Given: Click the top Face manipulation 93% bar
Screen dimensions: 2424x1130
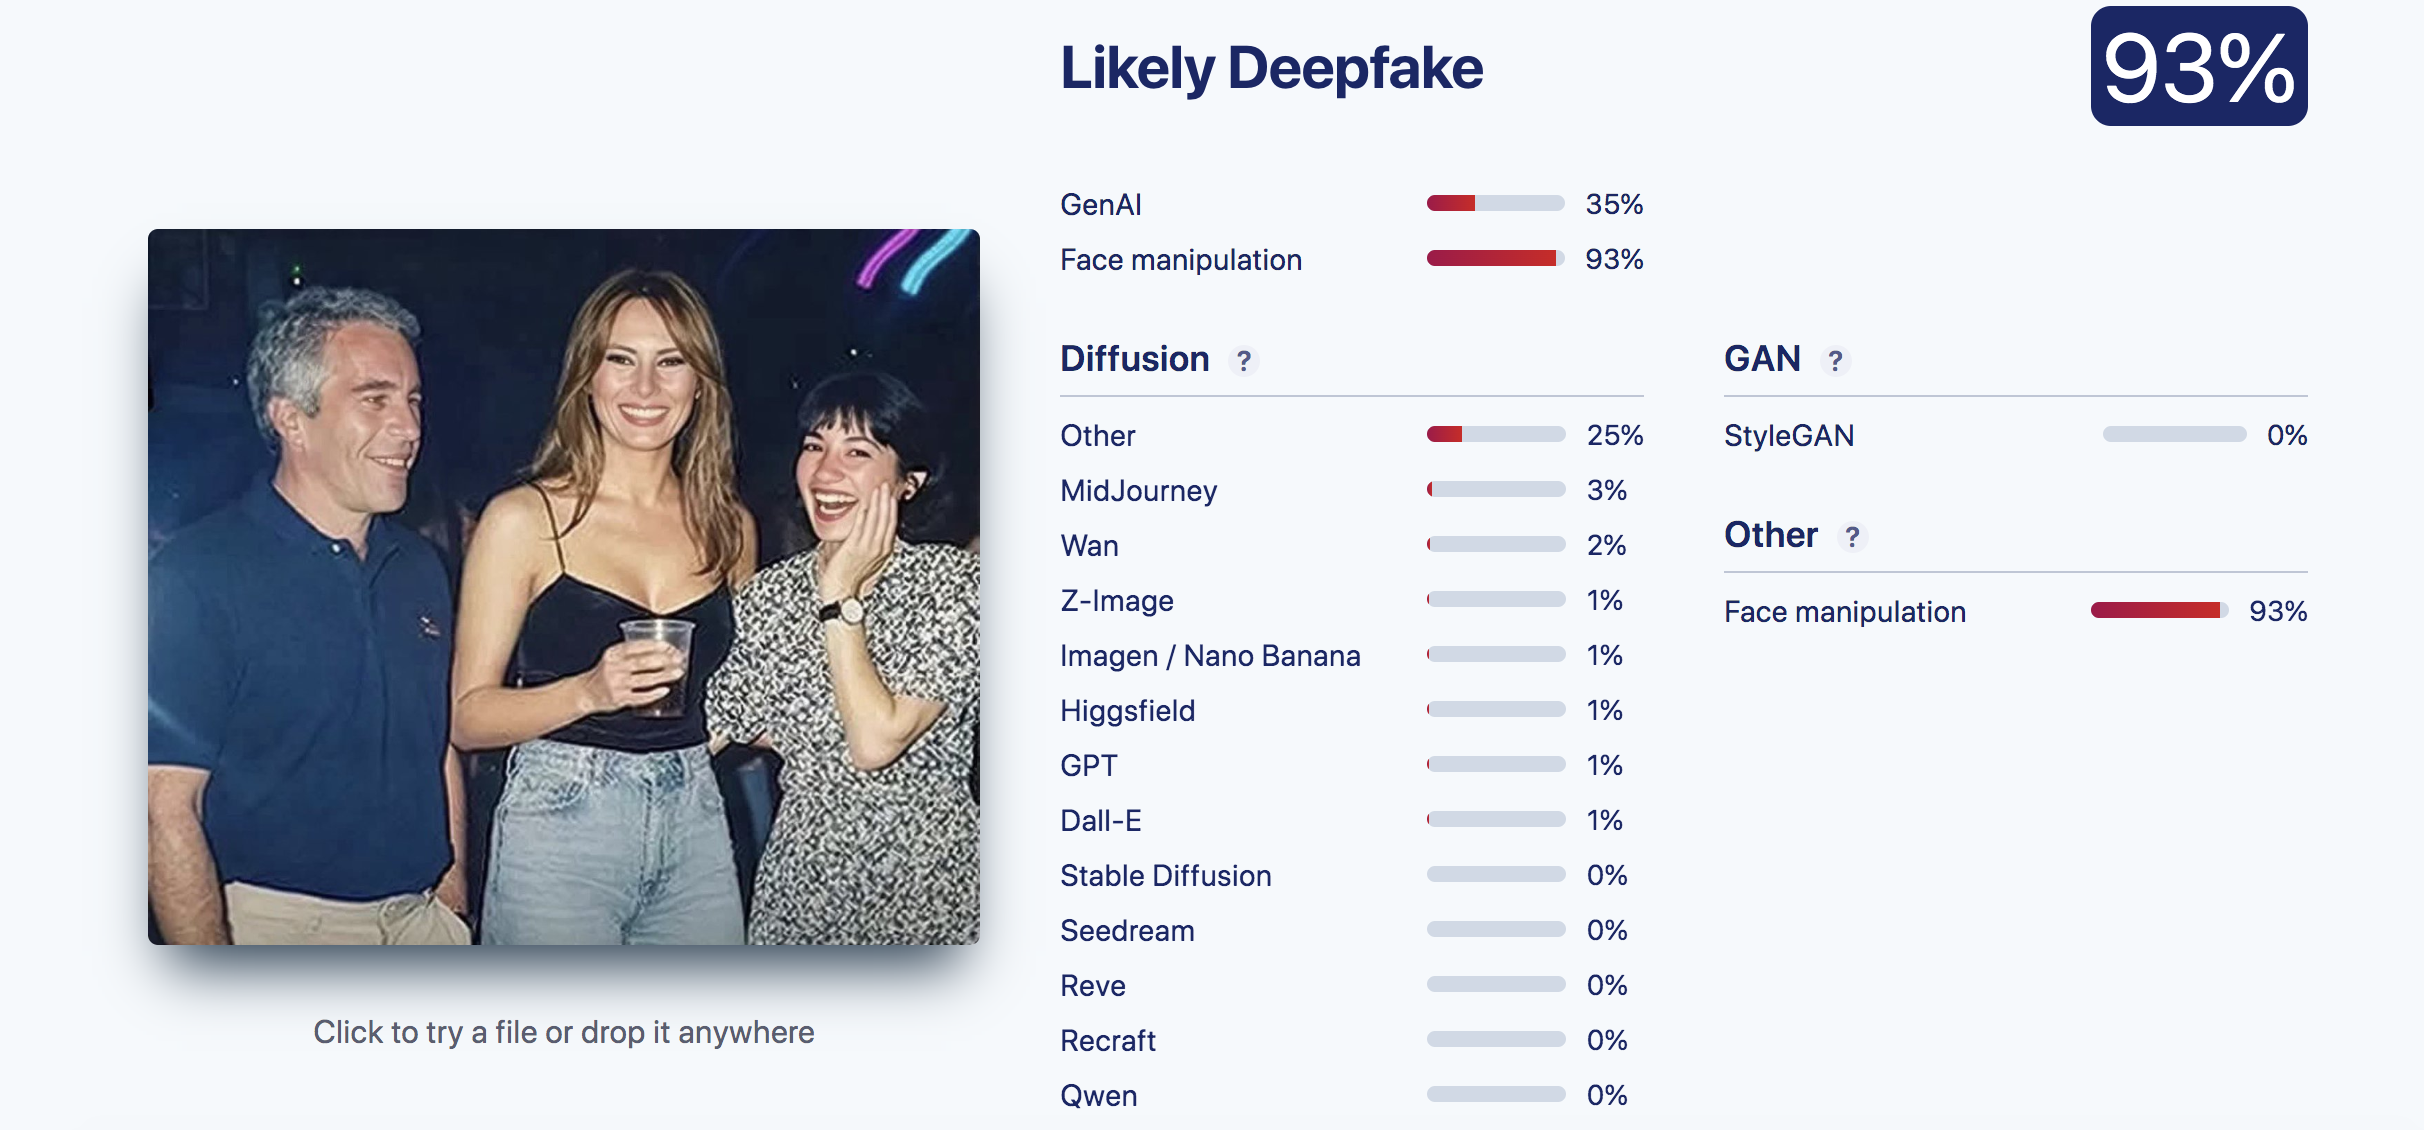Looking at the screenshot, I should tap(1495, 259).
